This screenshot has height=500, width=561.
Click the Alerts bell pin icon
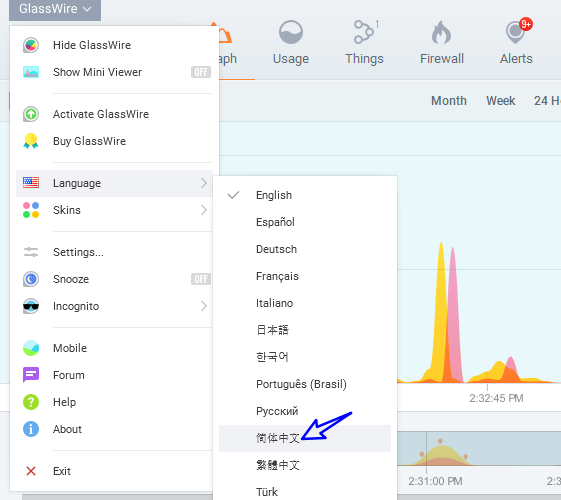coord(515,33)
